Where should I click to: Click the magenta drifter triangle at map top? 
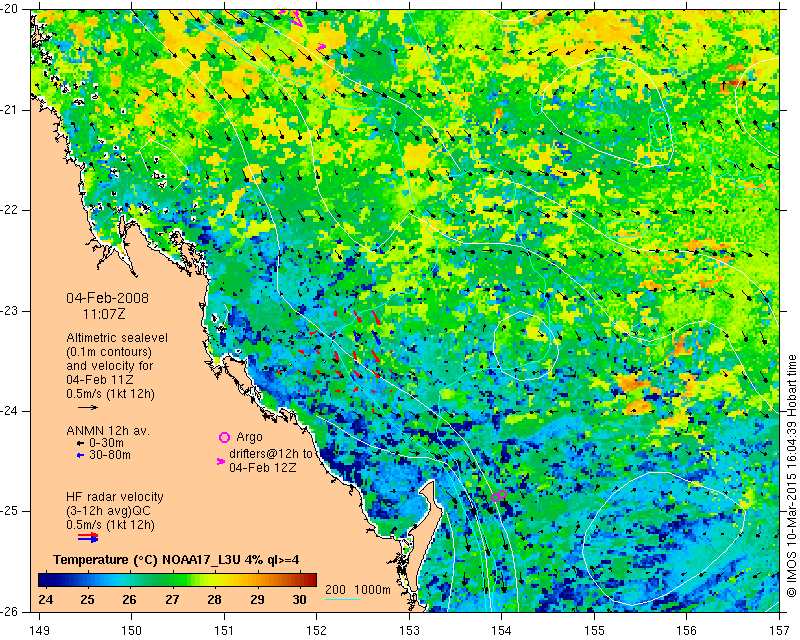click(297, 20)
